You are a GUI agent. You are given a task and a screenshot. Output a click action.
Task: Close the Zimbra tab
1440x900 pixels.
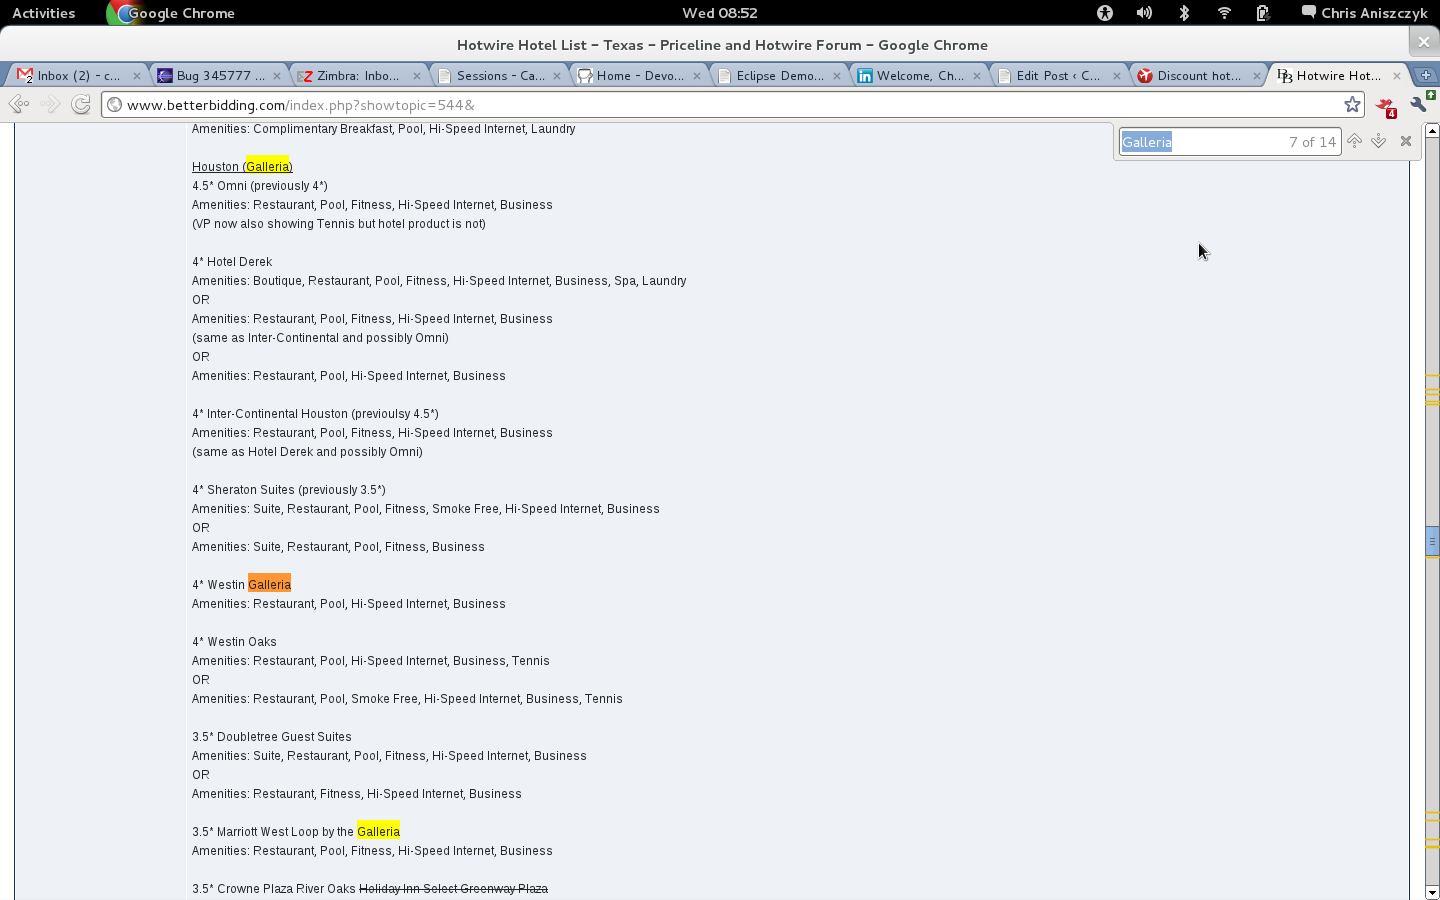[x=417, y=76]
